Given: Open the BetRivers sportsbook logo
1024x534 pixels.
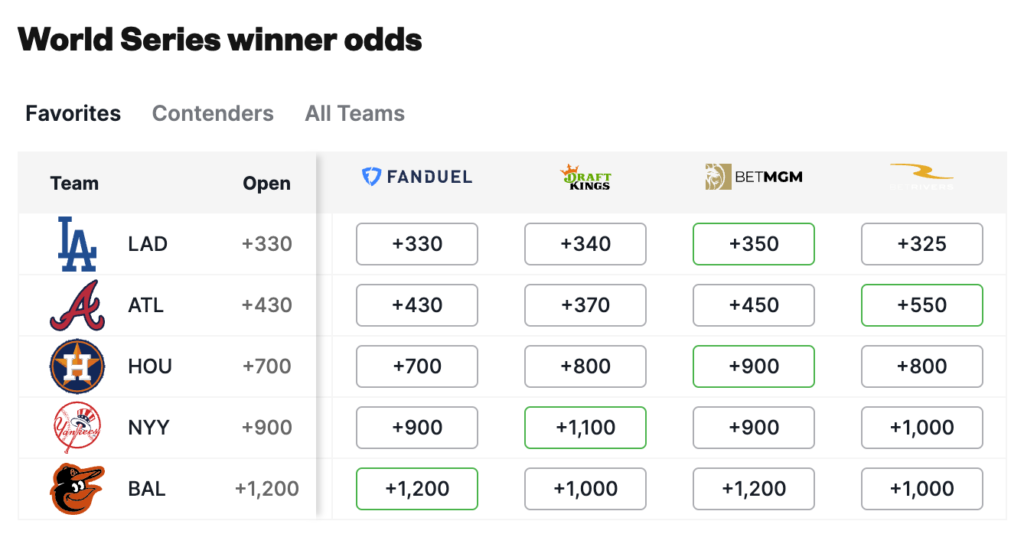Looking at the screenshot, I should 921,177.
